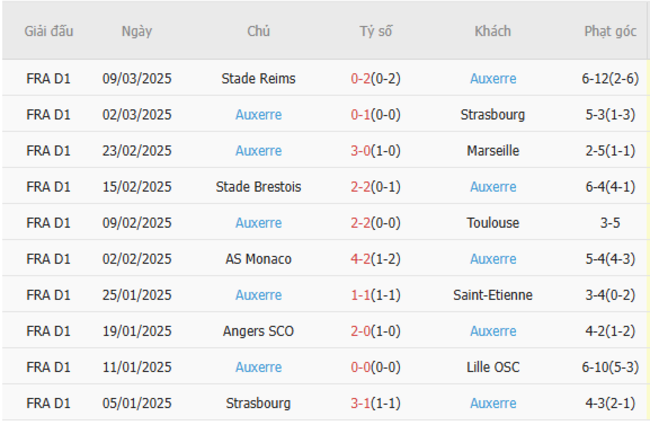This screenshot has width=650, height=425.
Task: Select Saint-Etienne team link
Action: click(x=493, y=295)
